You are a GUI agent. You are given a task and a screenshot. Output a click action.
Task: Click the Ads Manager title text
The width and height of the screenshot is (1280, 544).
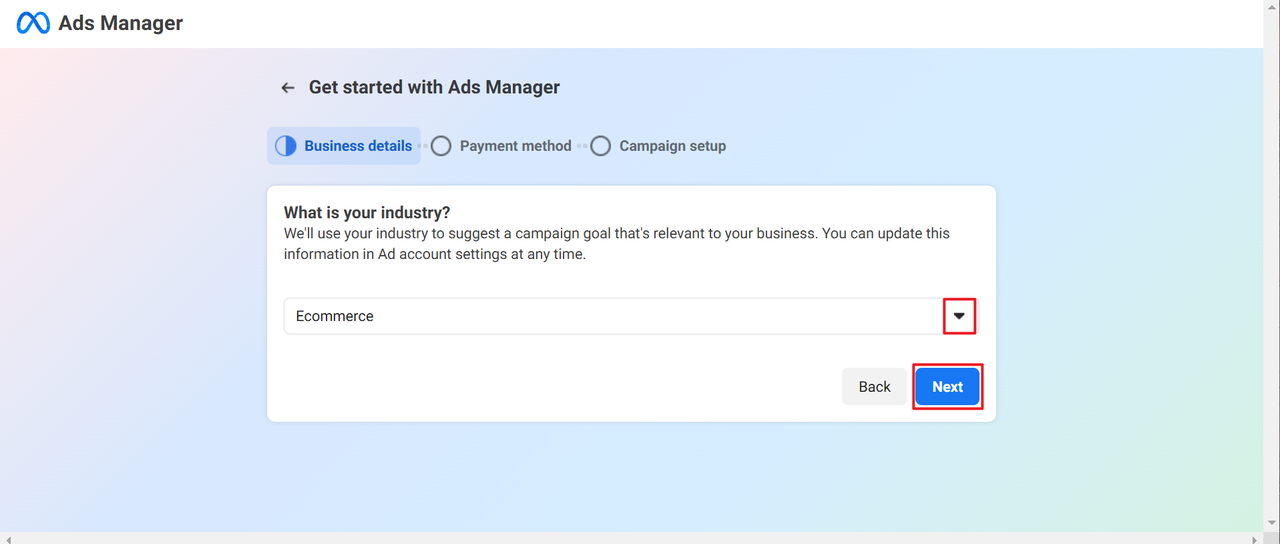(121, 23)
